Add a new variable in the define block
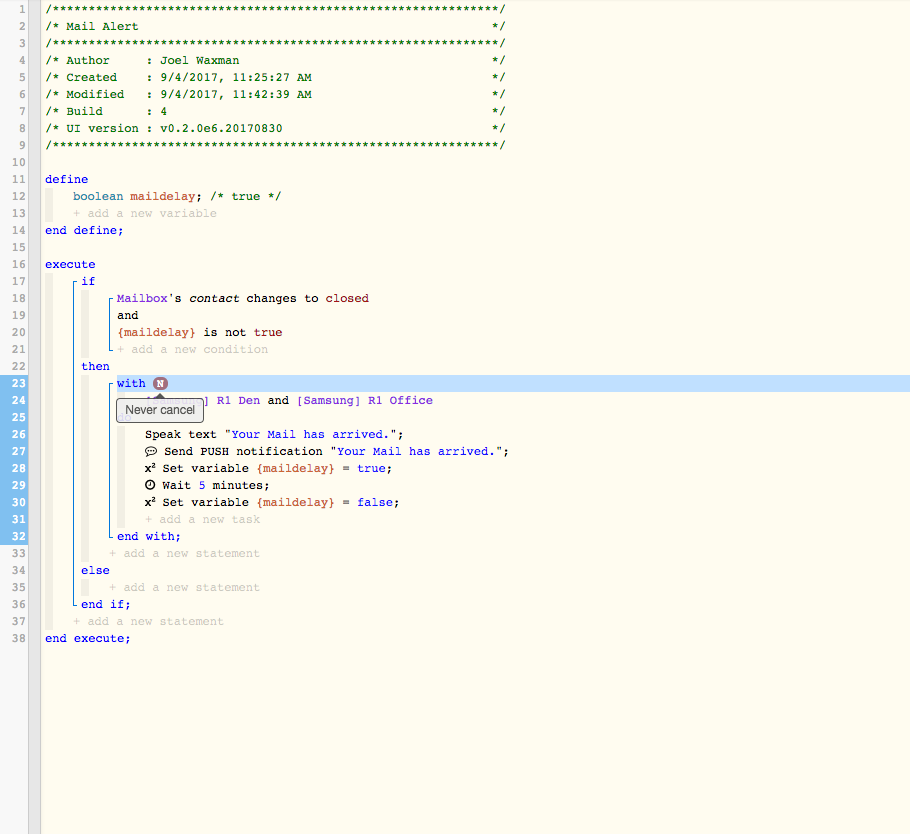 145,214
